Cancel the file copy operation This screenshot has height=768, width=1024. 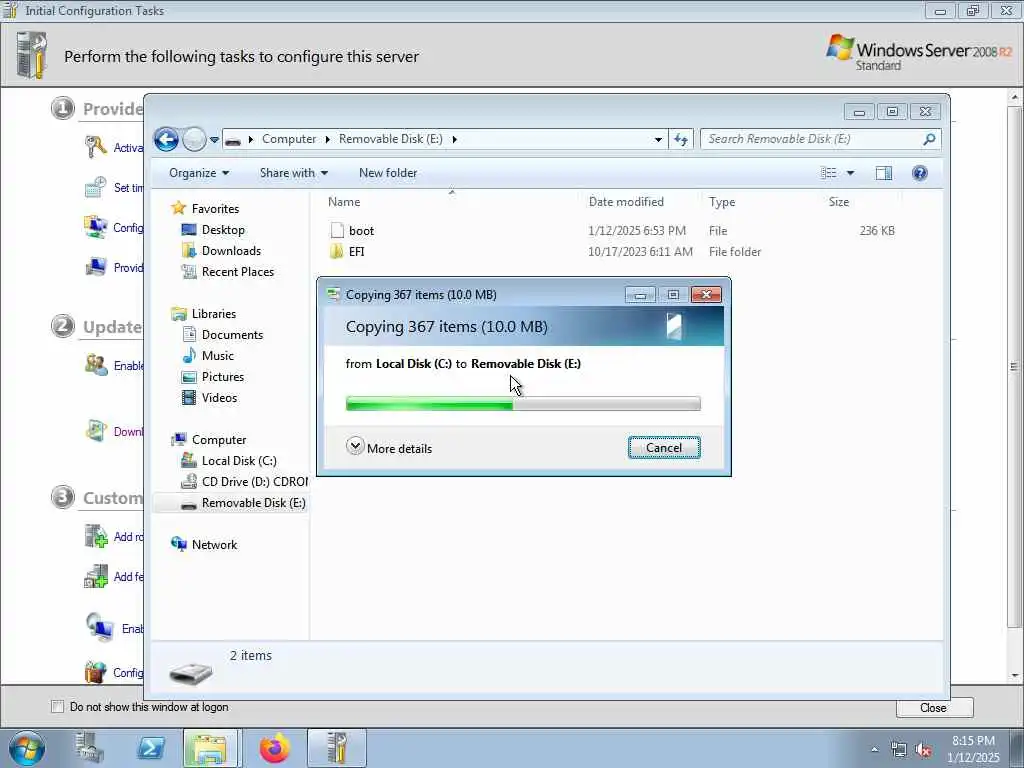coord(664,448)
